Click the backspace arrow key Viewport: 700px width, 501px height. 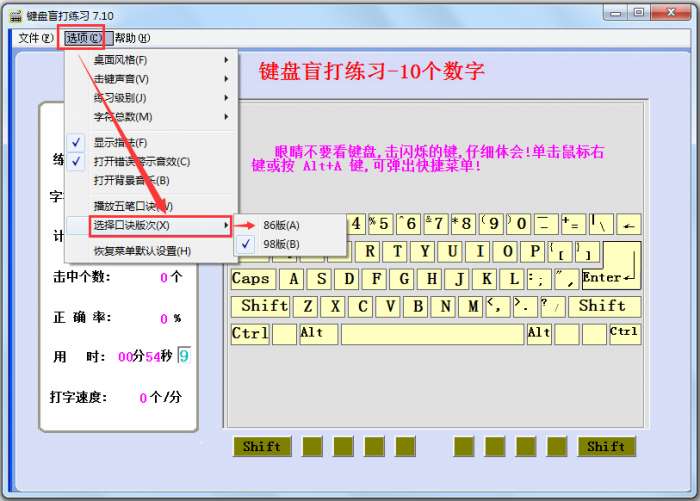(629, 224)
